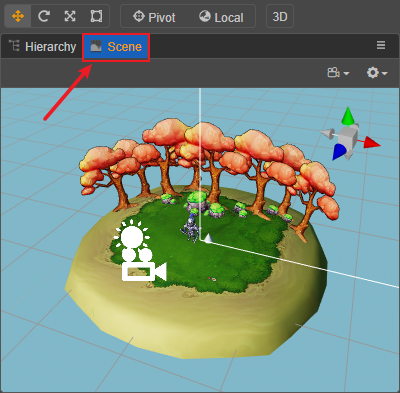Click the green Y-axis cone on the gizmo
The width and height of the screenshot is (400, 393).
348,116
